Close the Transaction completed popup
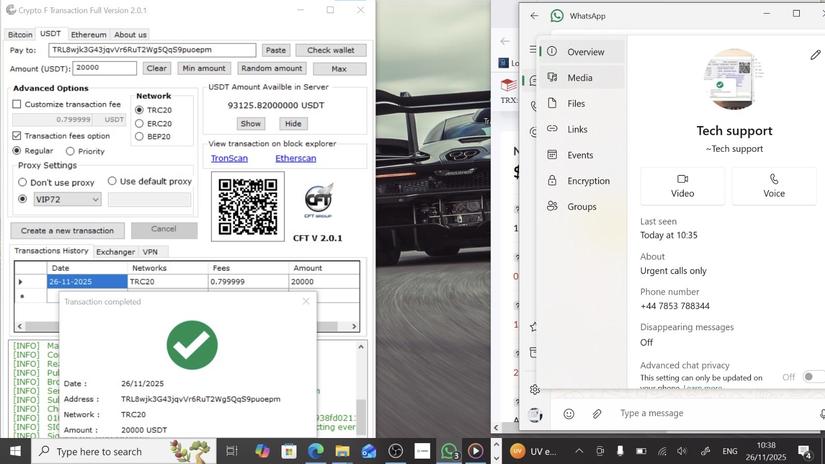 [306, 301]
